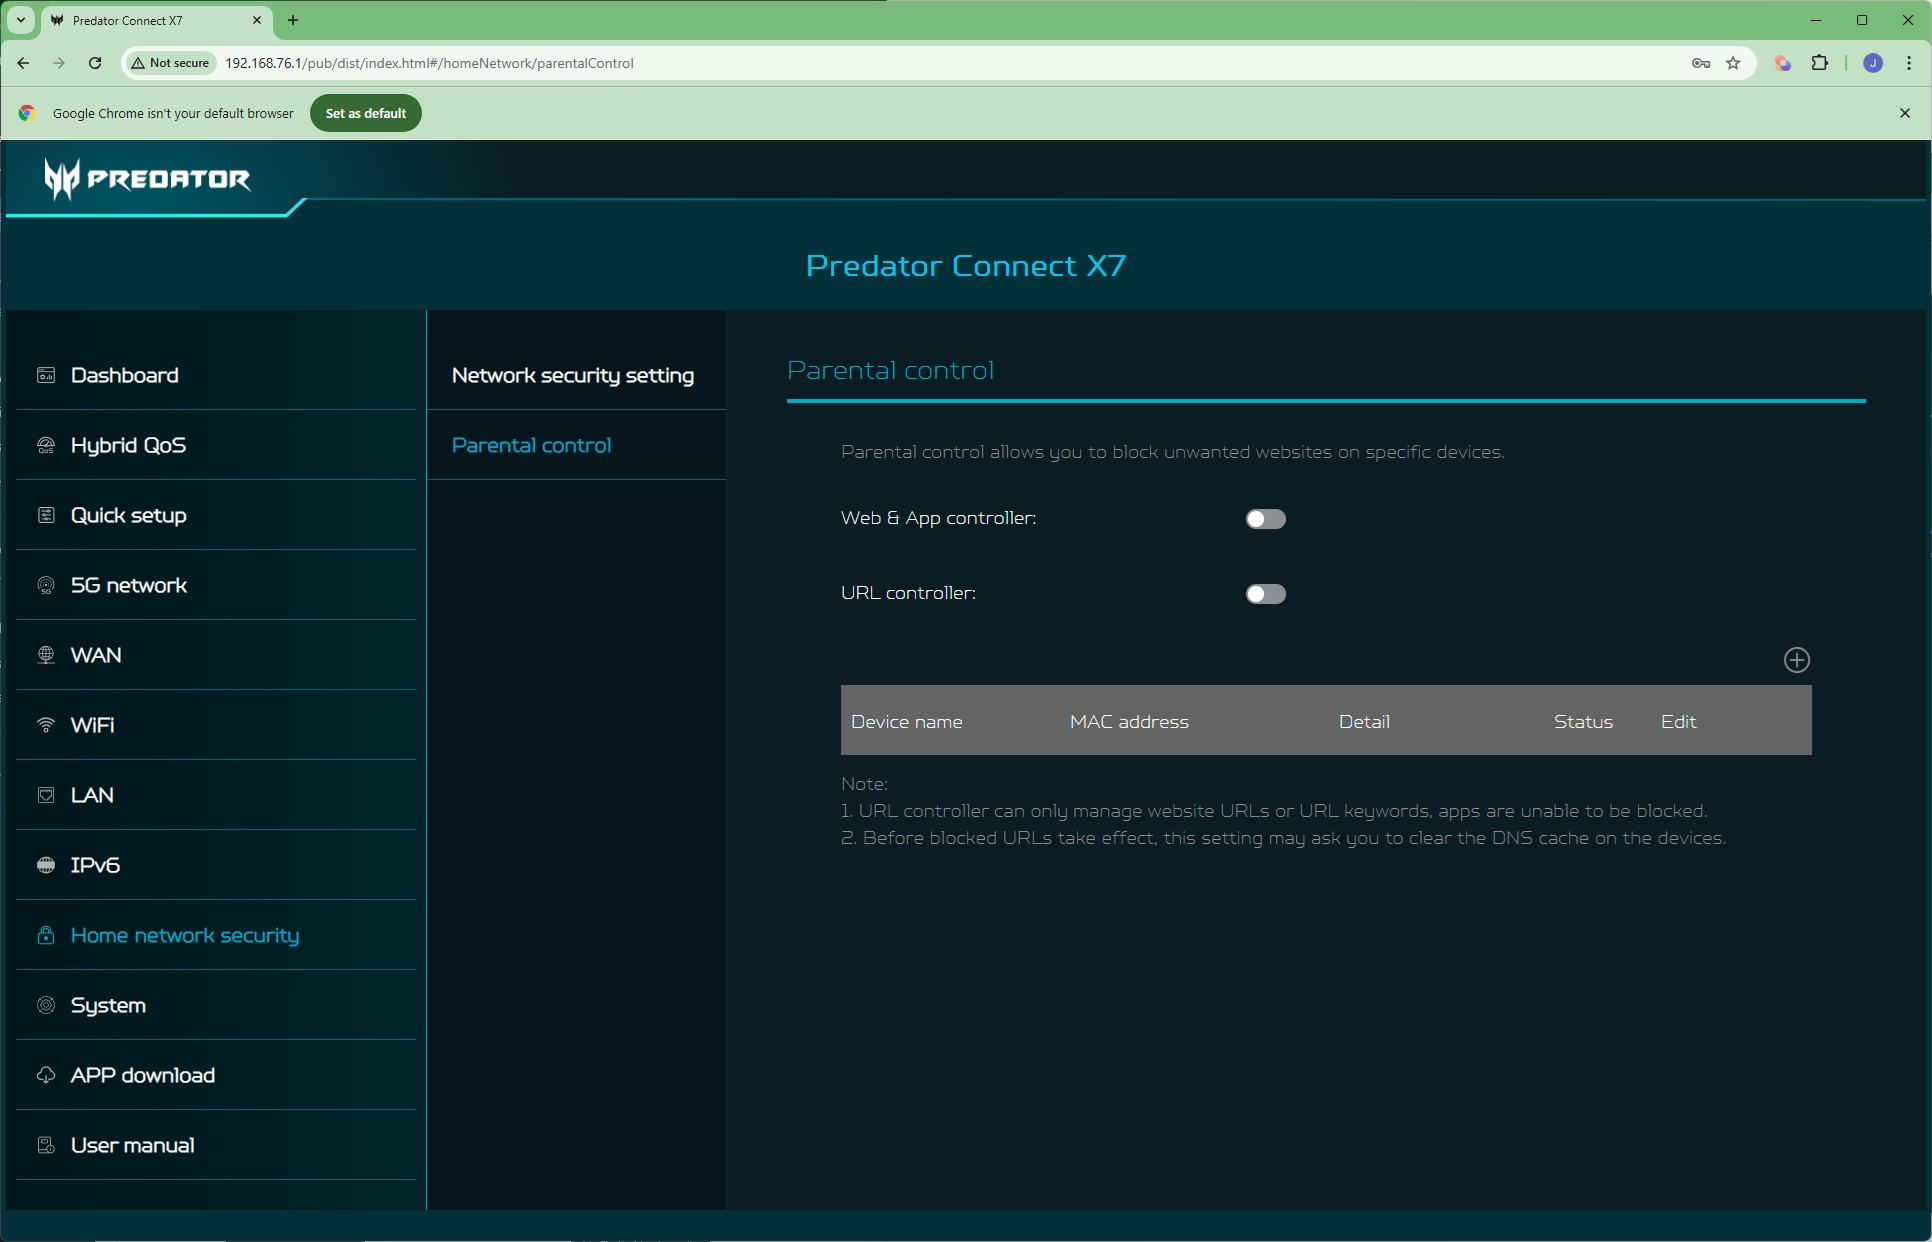Click the WAN globe icon
The image size is (1932, 1242).
coord(46,655)
